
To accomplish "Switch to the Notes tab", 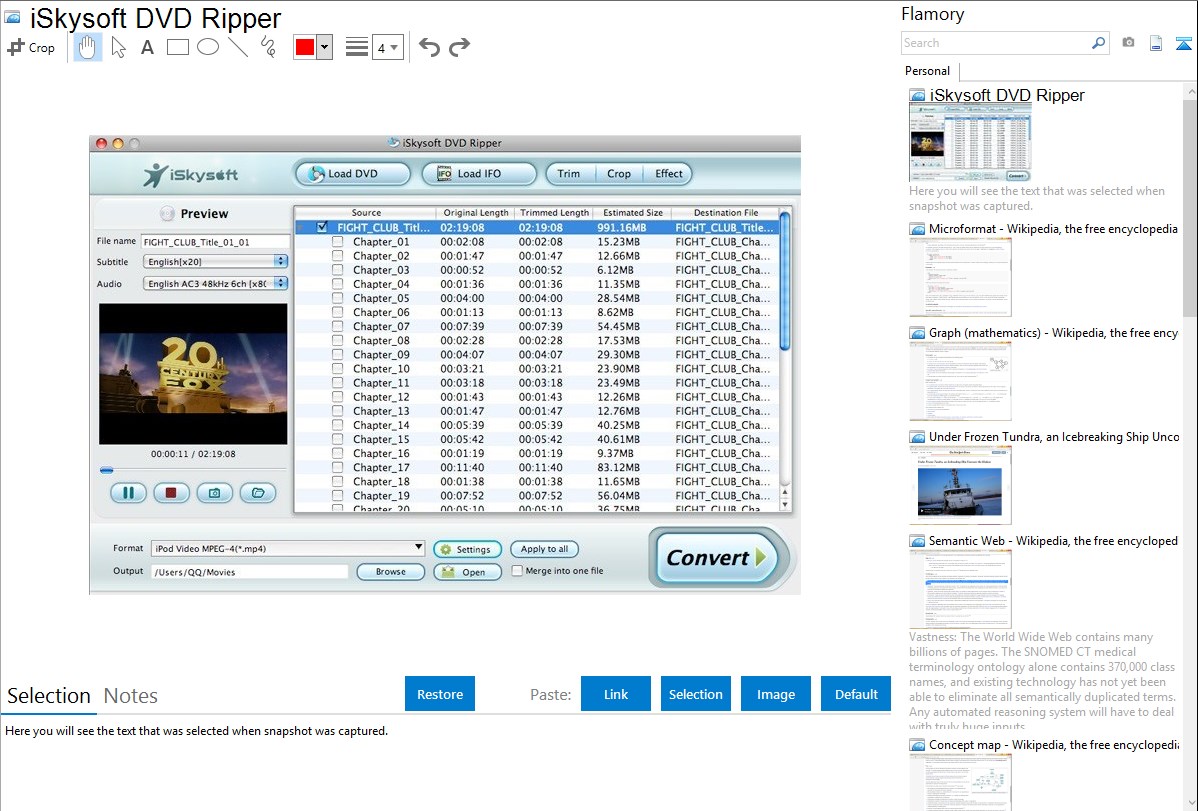I will 131,696.
